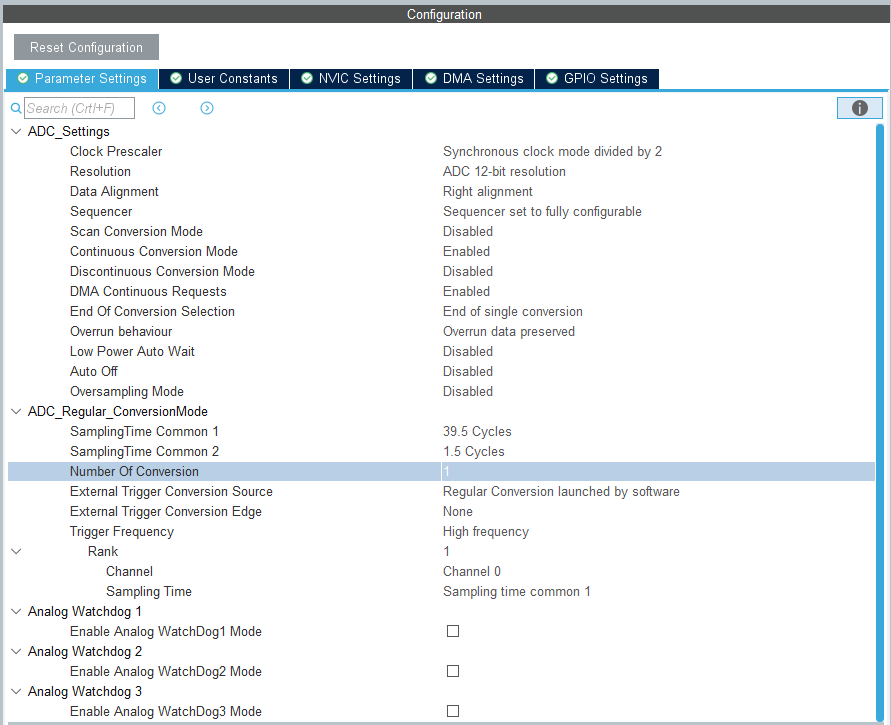Click the search magnifier icon
This screenshot has height=725, width=891.
click(x=16, y=107)
